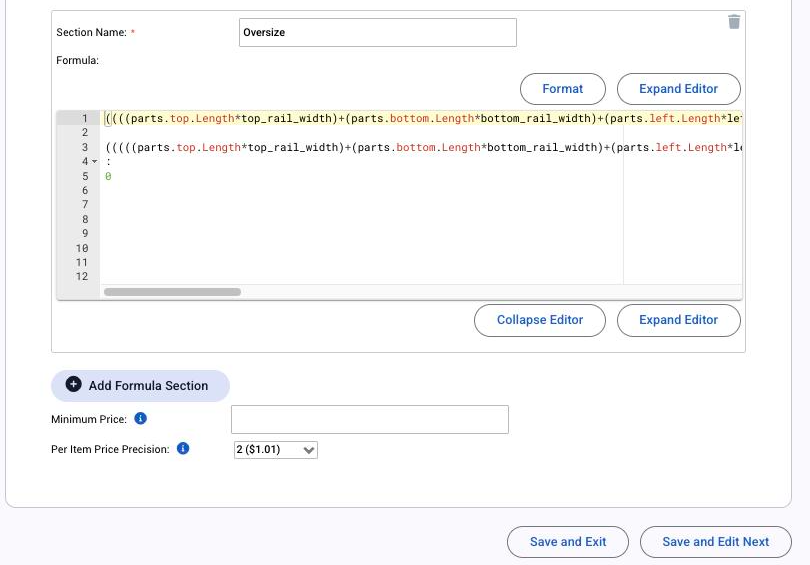Click the plus icon in Add Formula Section

[x=73, y=384]
